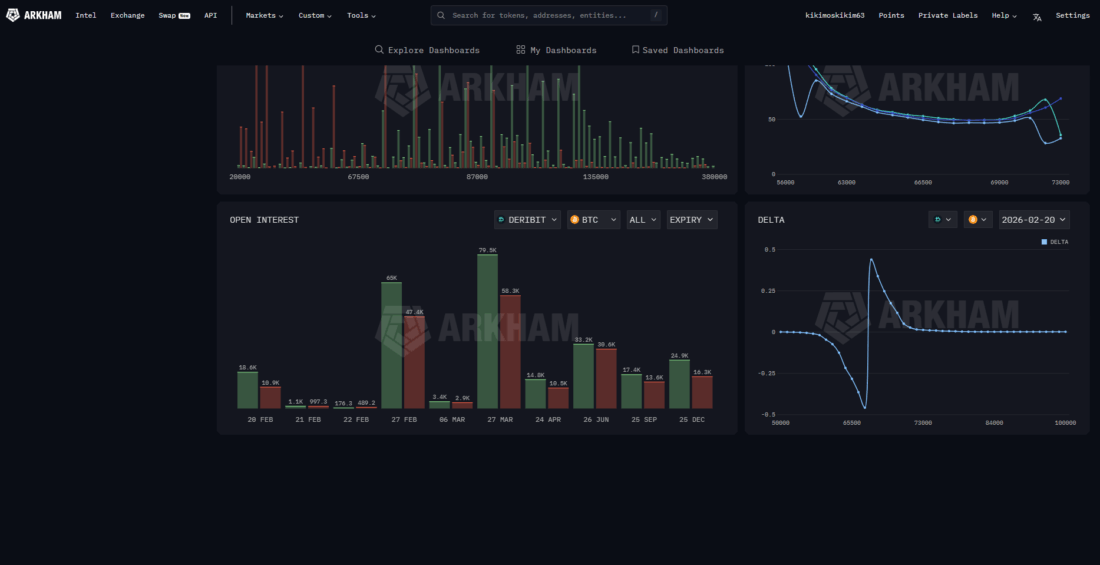Click the green 27 MAR 79.5K bar
The height and width of the screenshot is (565, 1100).
pos(488,331)
